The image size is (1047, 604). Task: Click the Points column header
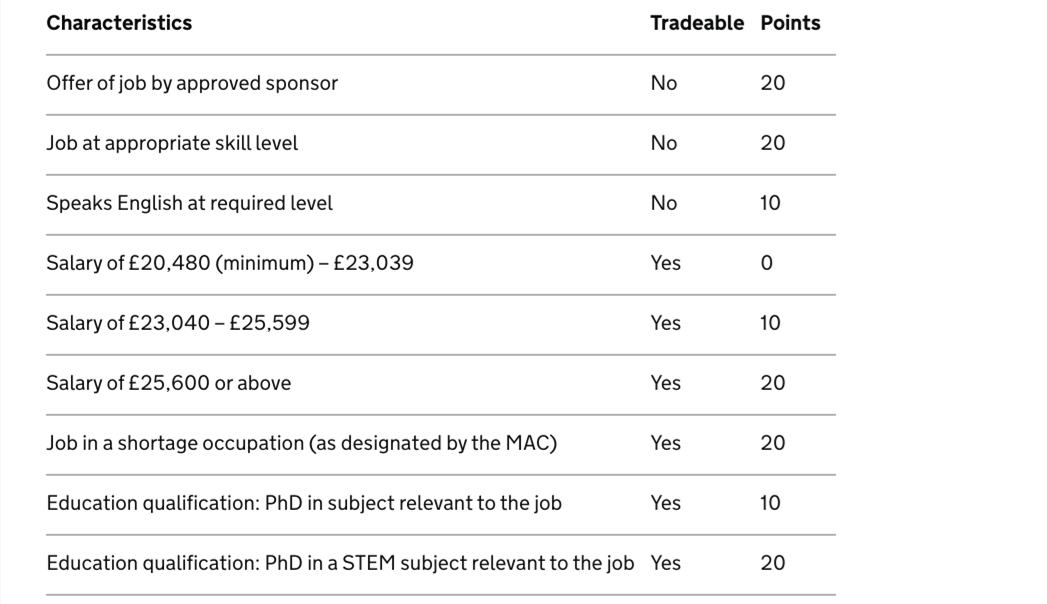(791, 23)
